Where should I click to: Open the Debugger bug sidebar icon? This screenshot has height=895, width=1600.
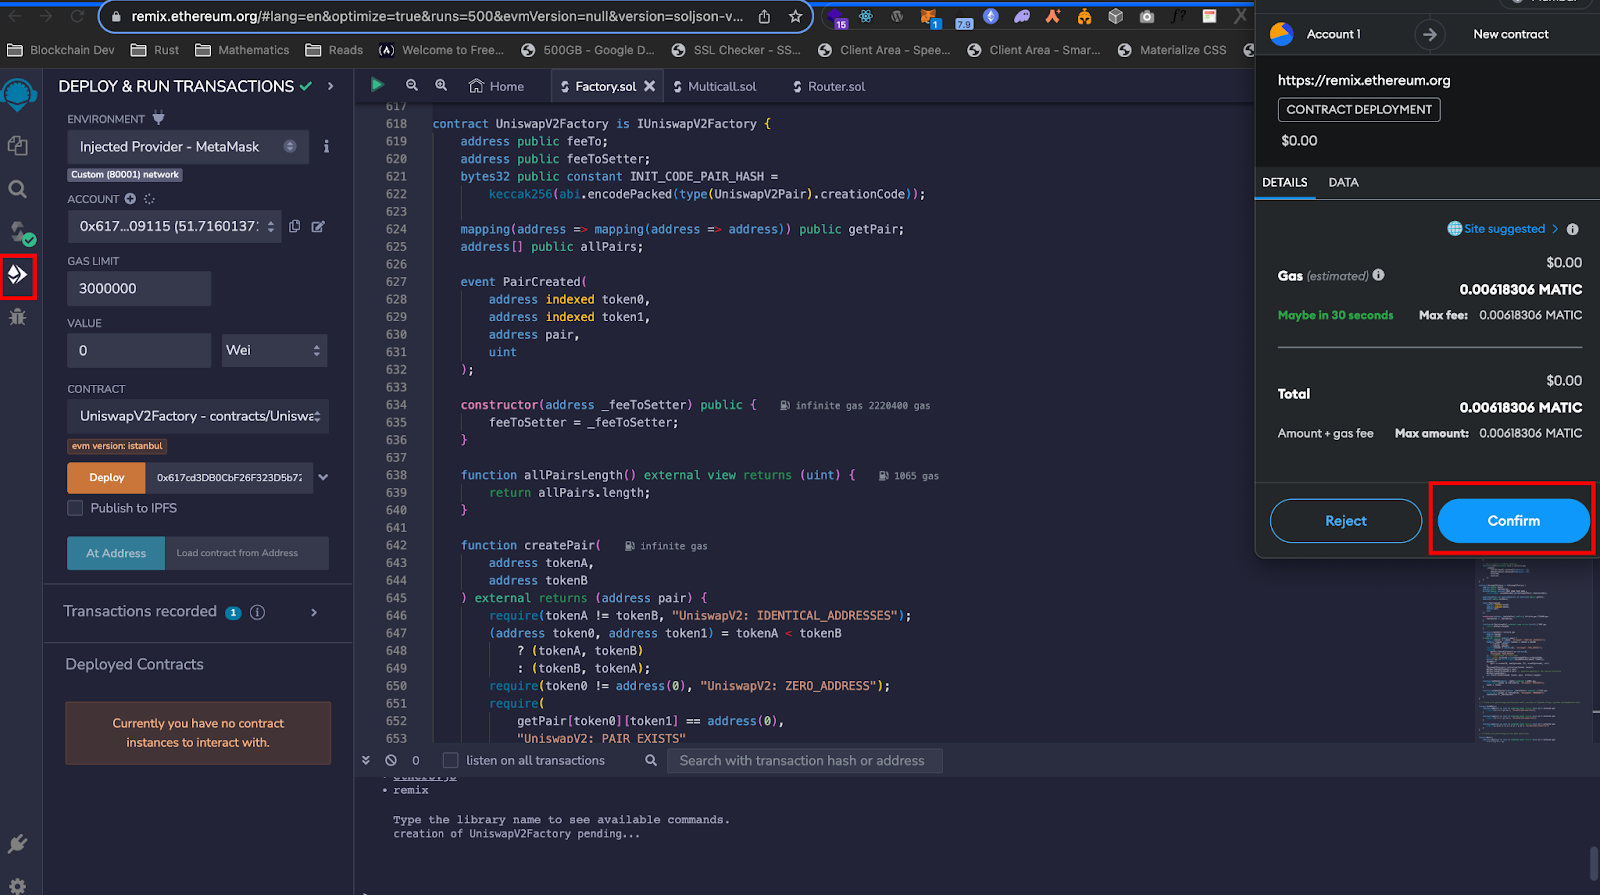point(18,317)
